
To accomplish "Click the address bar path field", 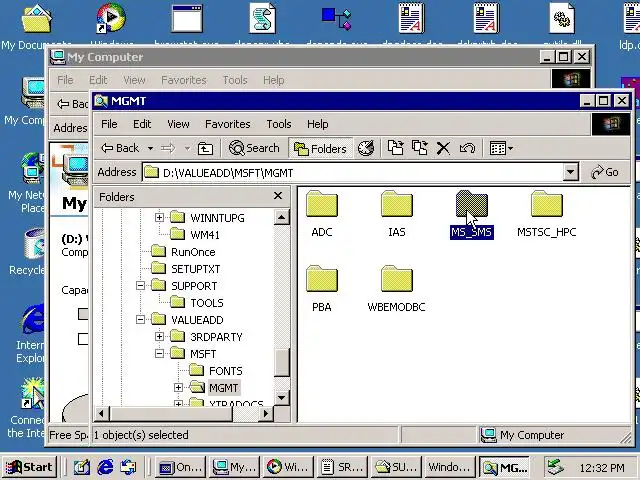I will tap(353, 173).
